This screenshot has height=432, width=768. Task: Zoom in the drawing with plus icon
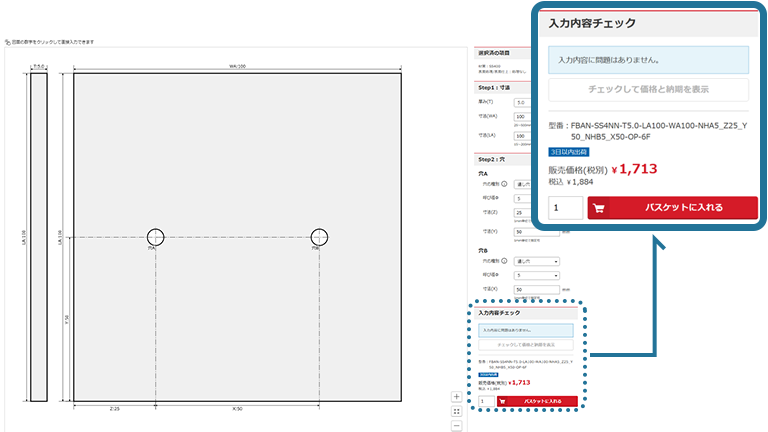456,397
